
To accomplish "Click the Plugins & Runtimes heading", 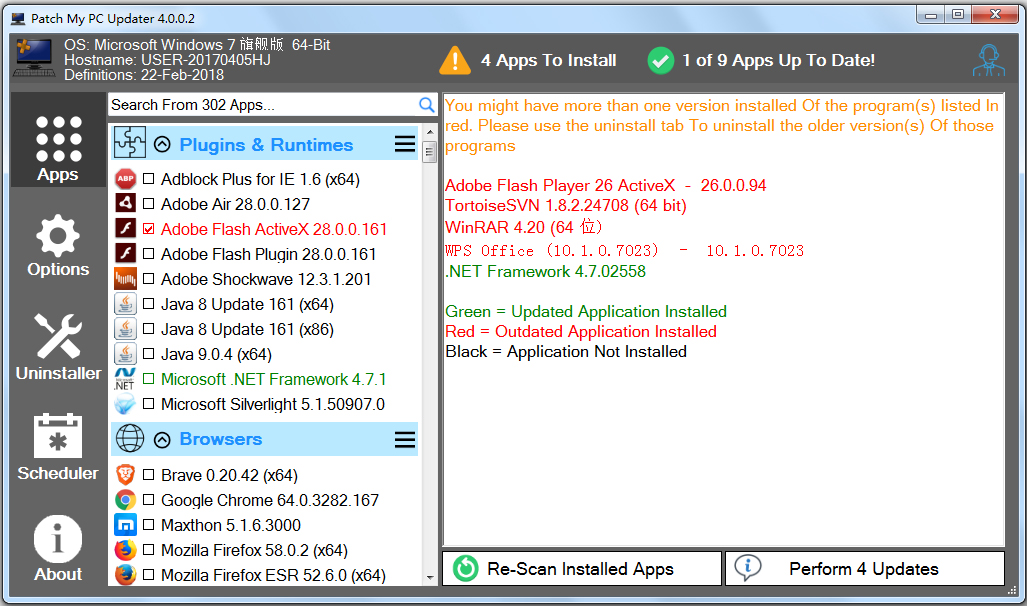I will (x=266, y=145).
